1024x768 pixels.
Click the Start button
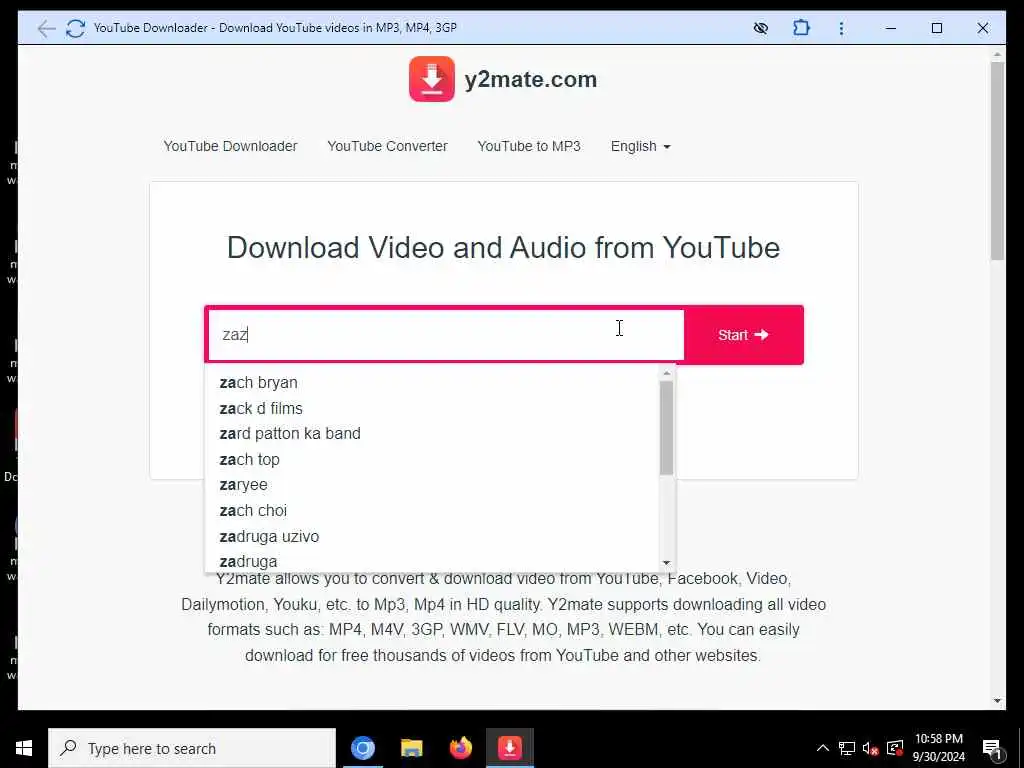click(743, 334)
